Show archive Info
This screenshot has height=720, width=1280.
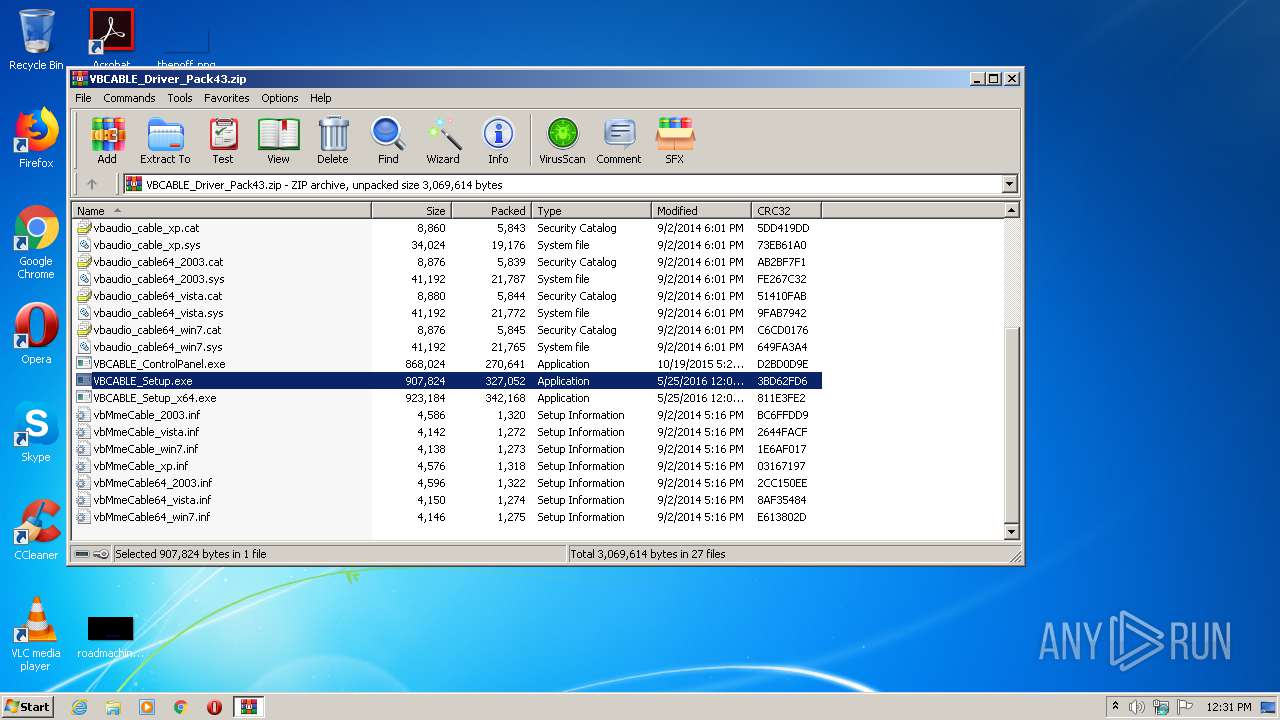pos(498,140)
